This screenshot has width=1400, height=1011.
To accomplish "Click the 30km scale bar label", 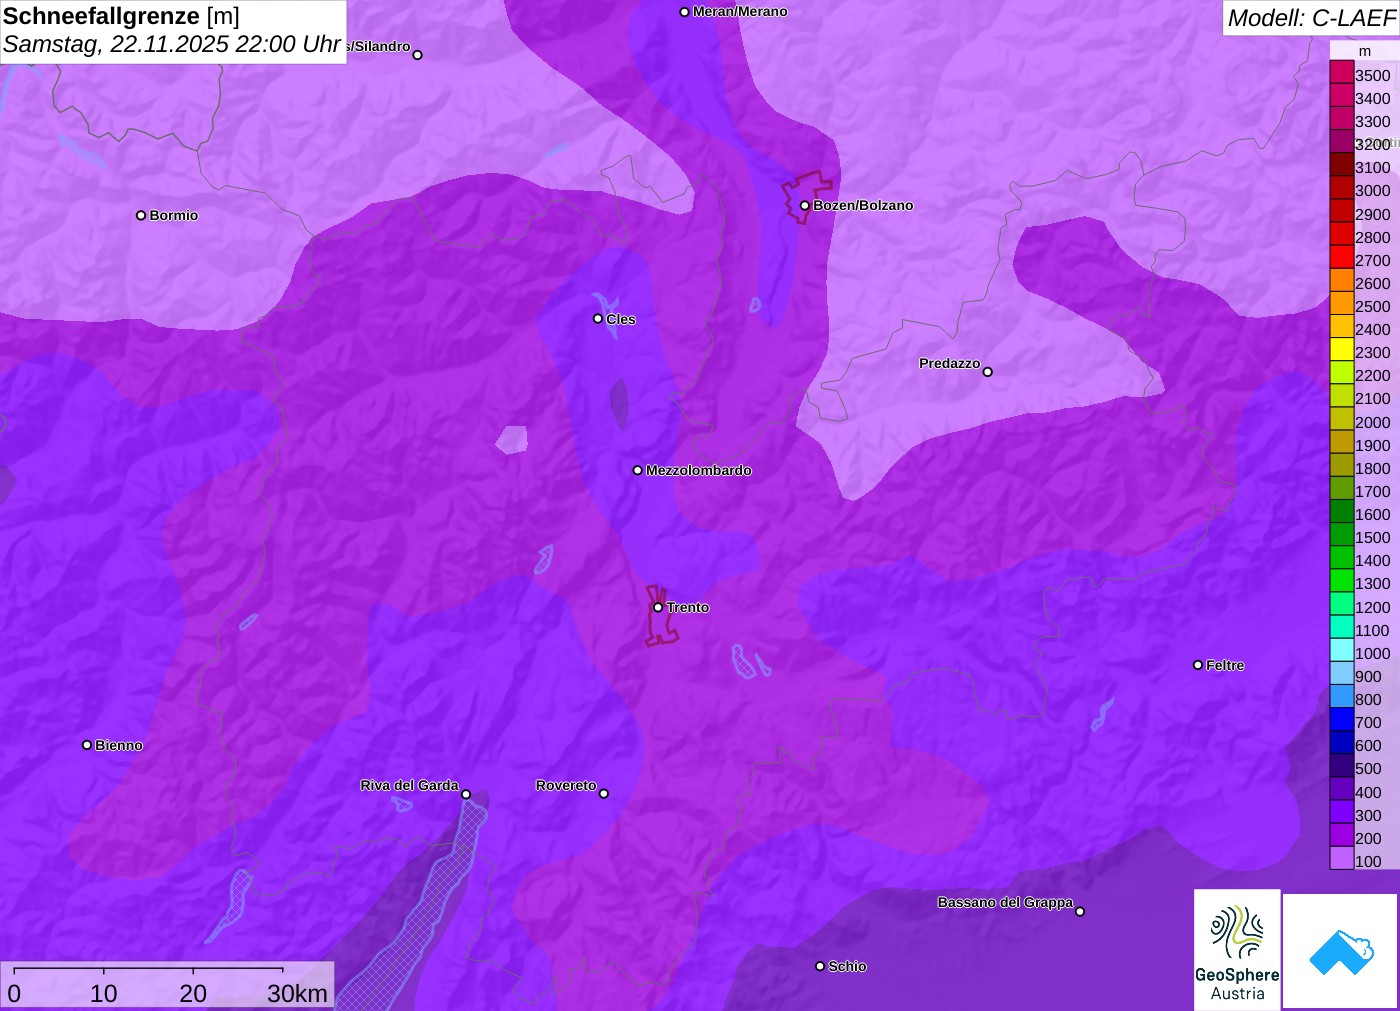I will [297, 993].
